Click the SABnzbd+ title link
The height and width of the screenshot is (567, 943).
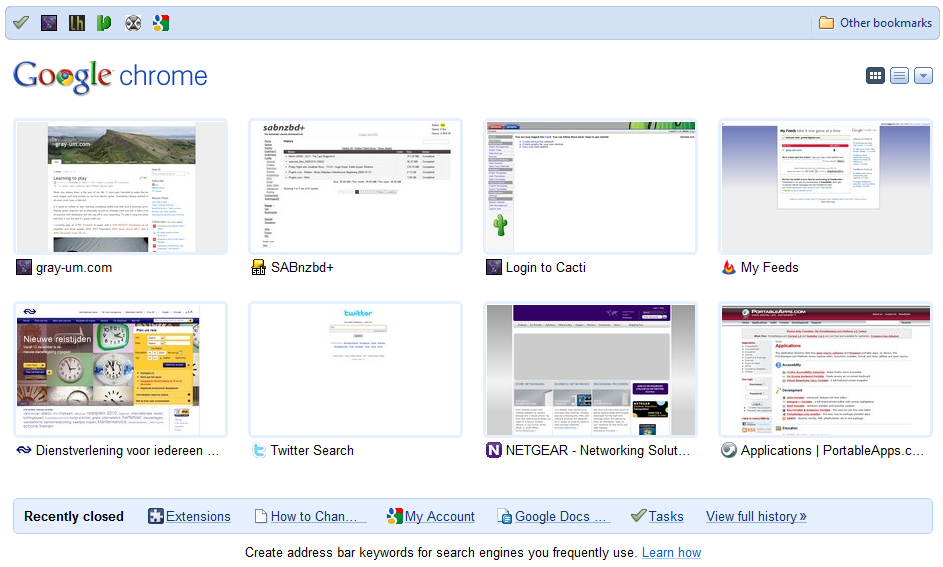click(x=302, y=268)
